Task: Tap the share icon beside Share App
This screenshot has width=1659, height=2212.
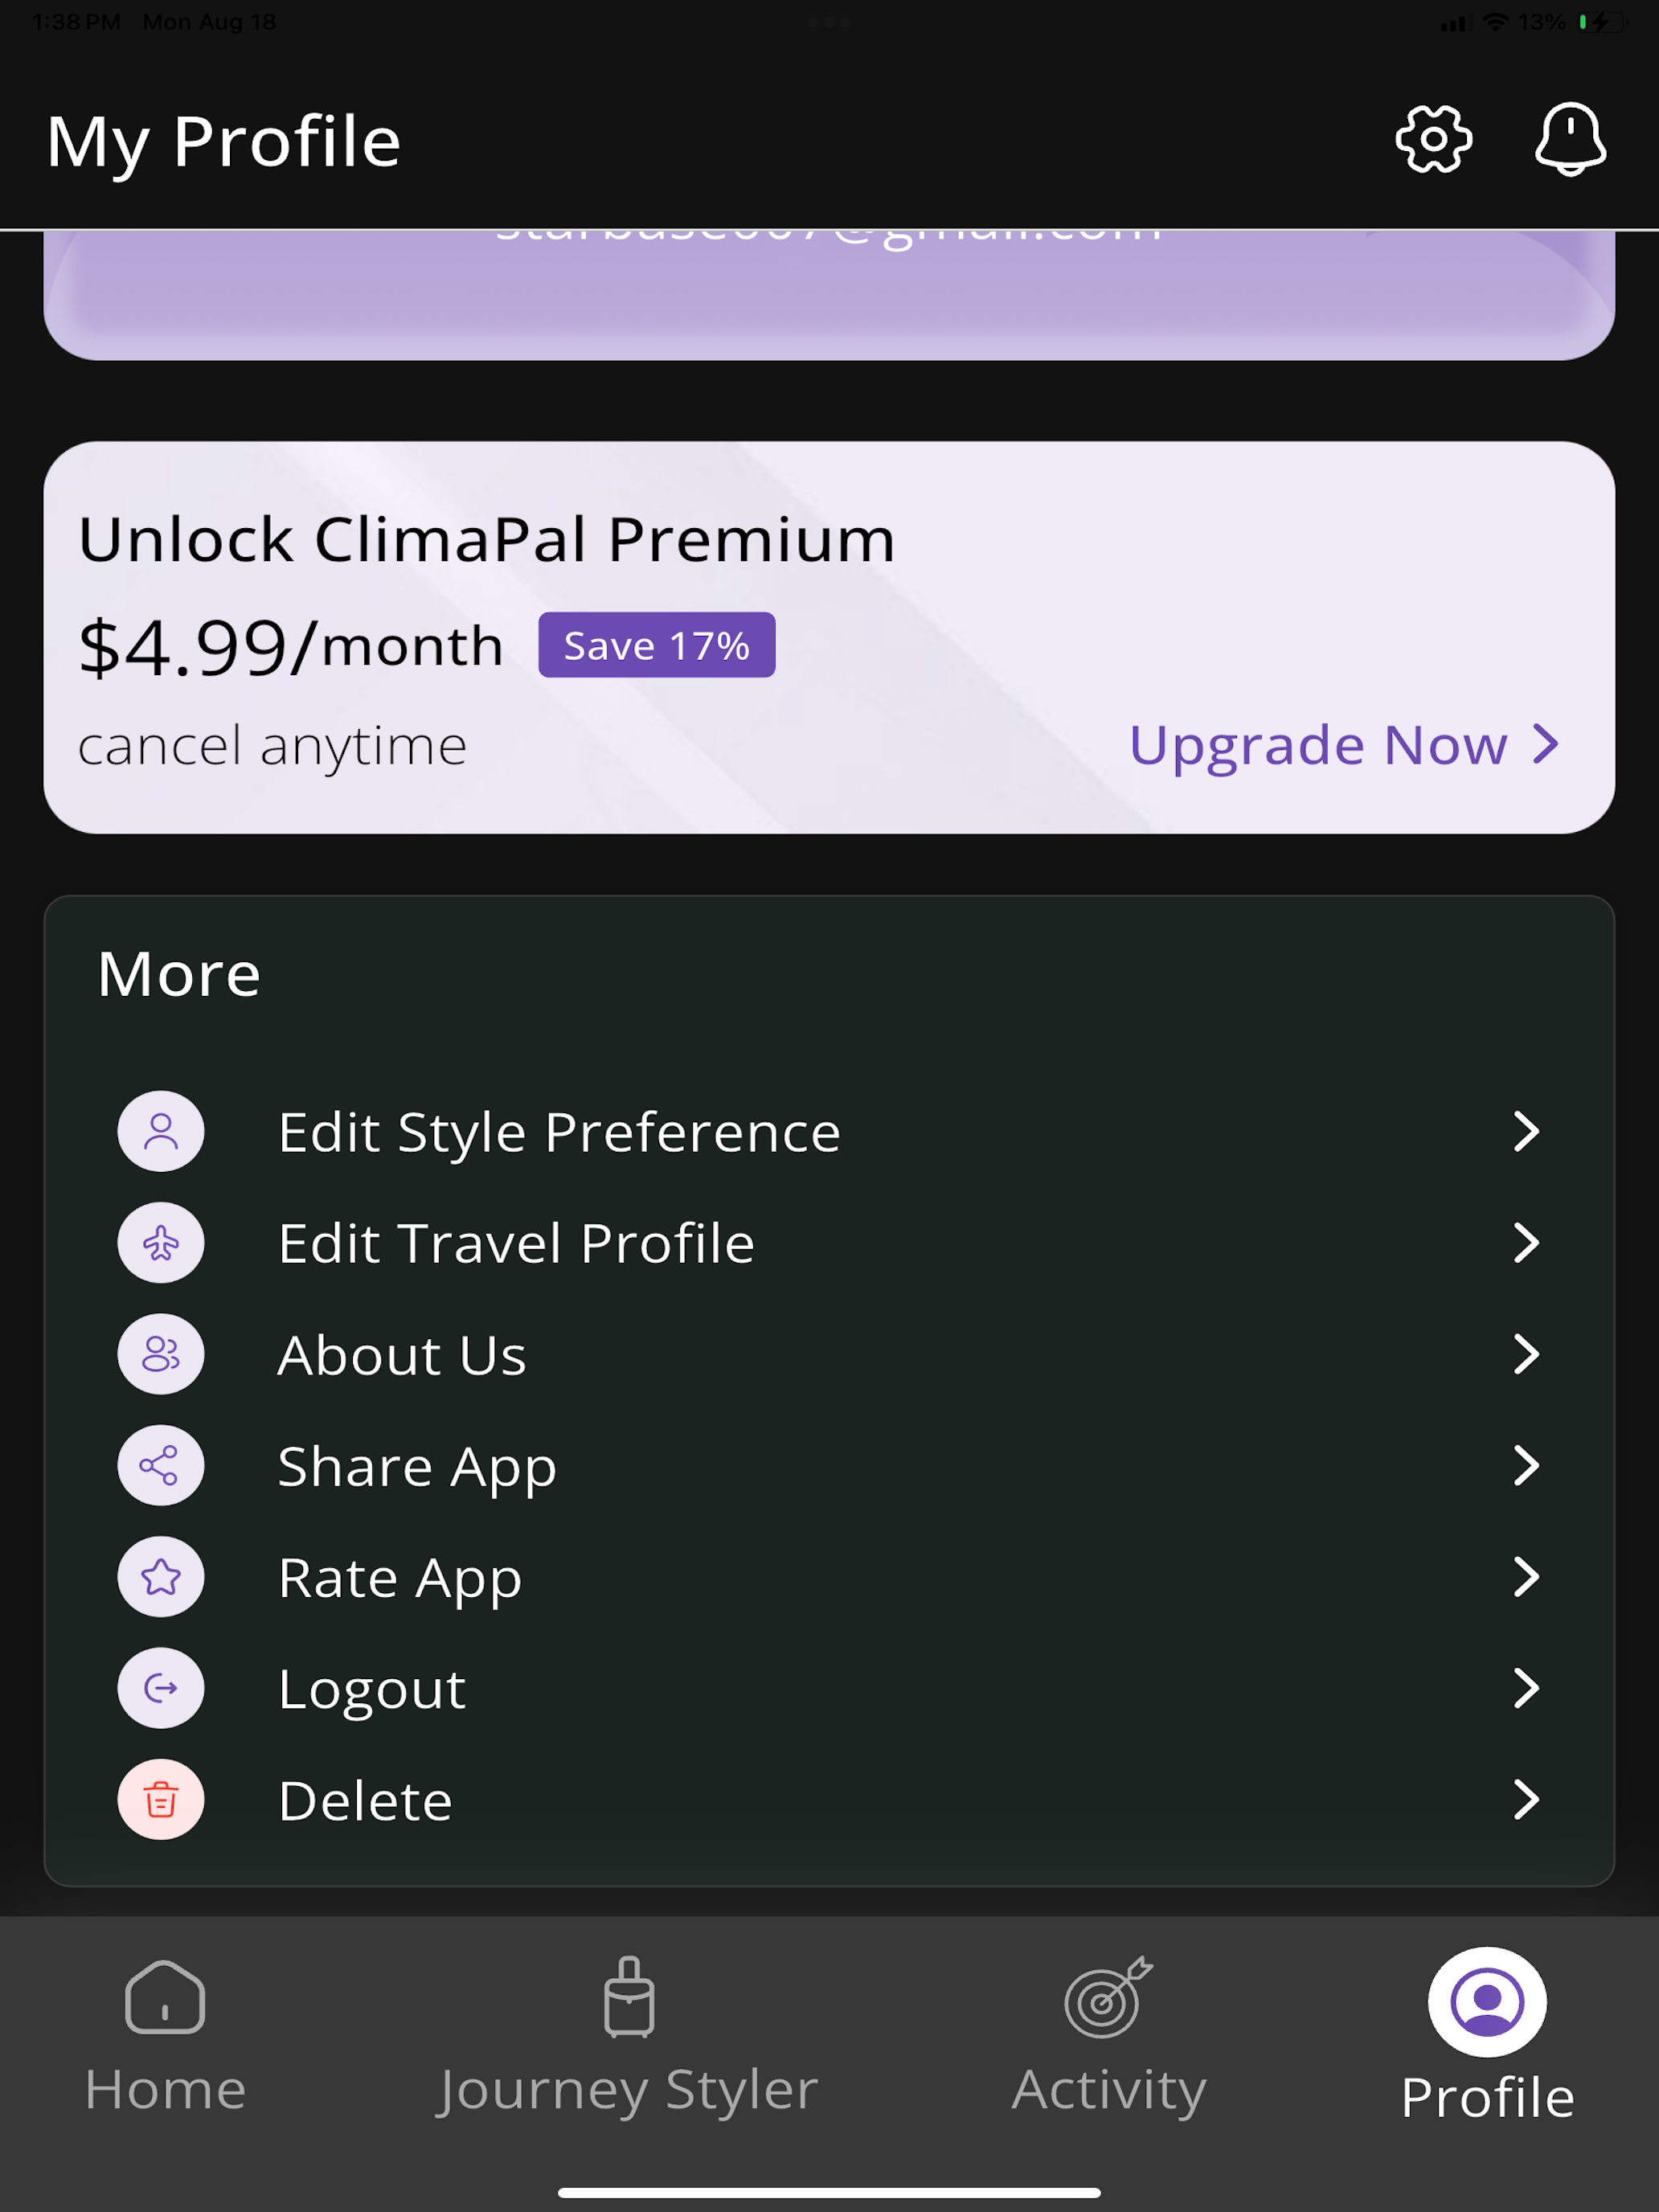Action: point(161,1465)
